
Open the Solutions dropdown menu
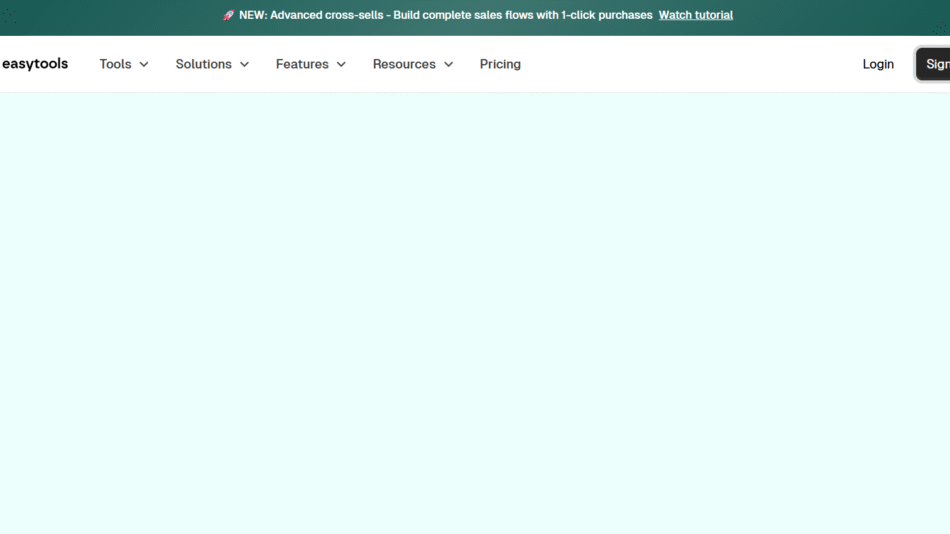click(204, 64)
